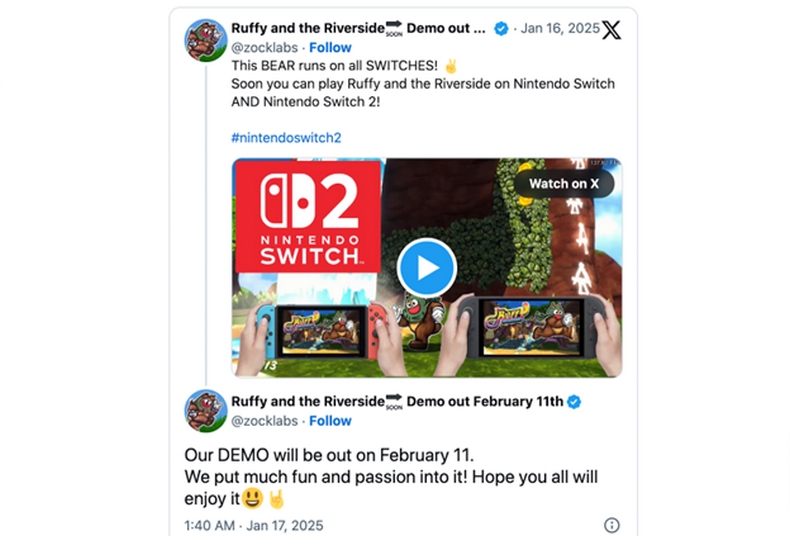Click the verified badge next to Jan 16, 2025
The width and height of the screenshot is (790, 536).
point(501,29)
